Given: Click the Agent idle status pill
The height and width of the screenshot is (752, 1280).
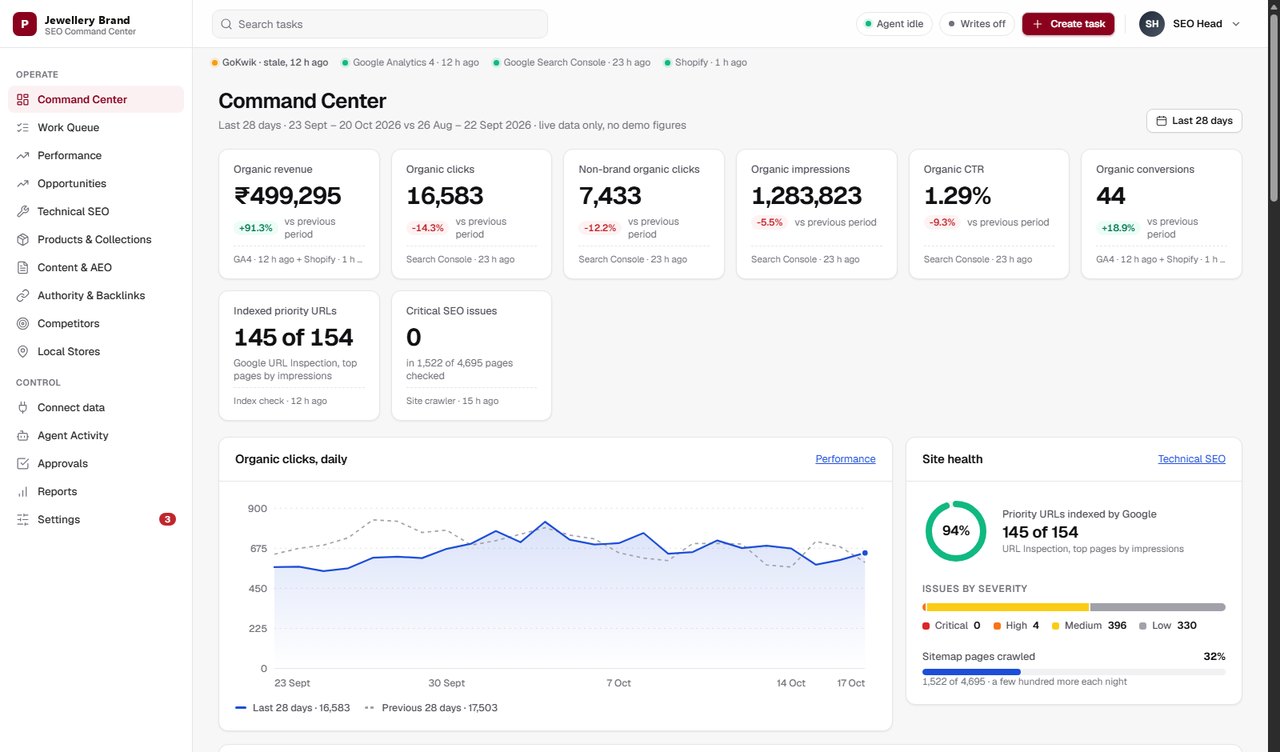Looking at the screenshot, I should 894,24.
